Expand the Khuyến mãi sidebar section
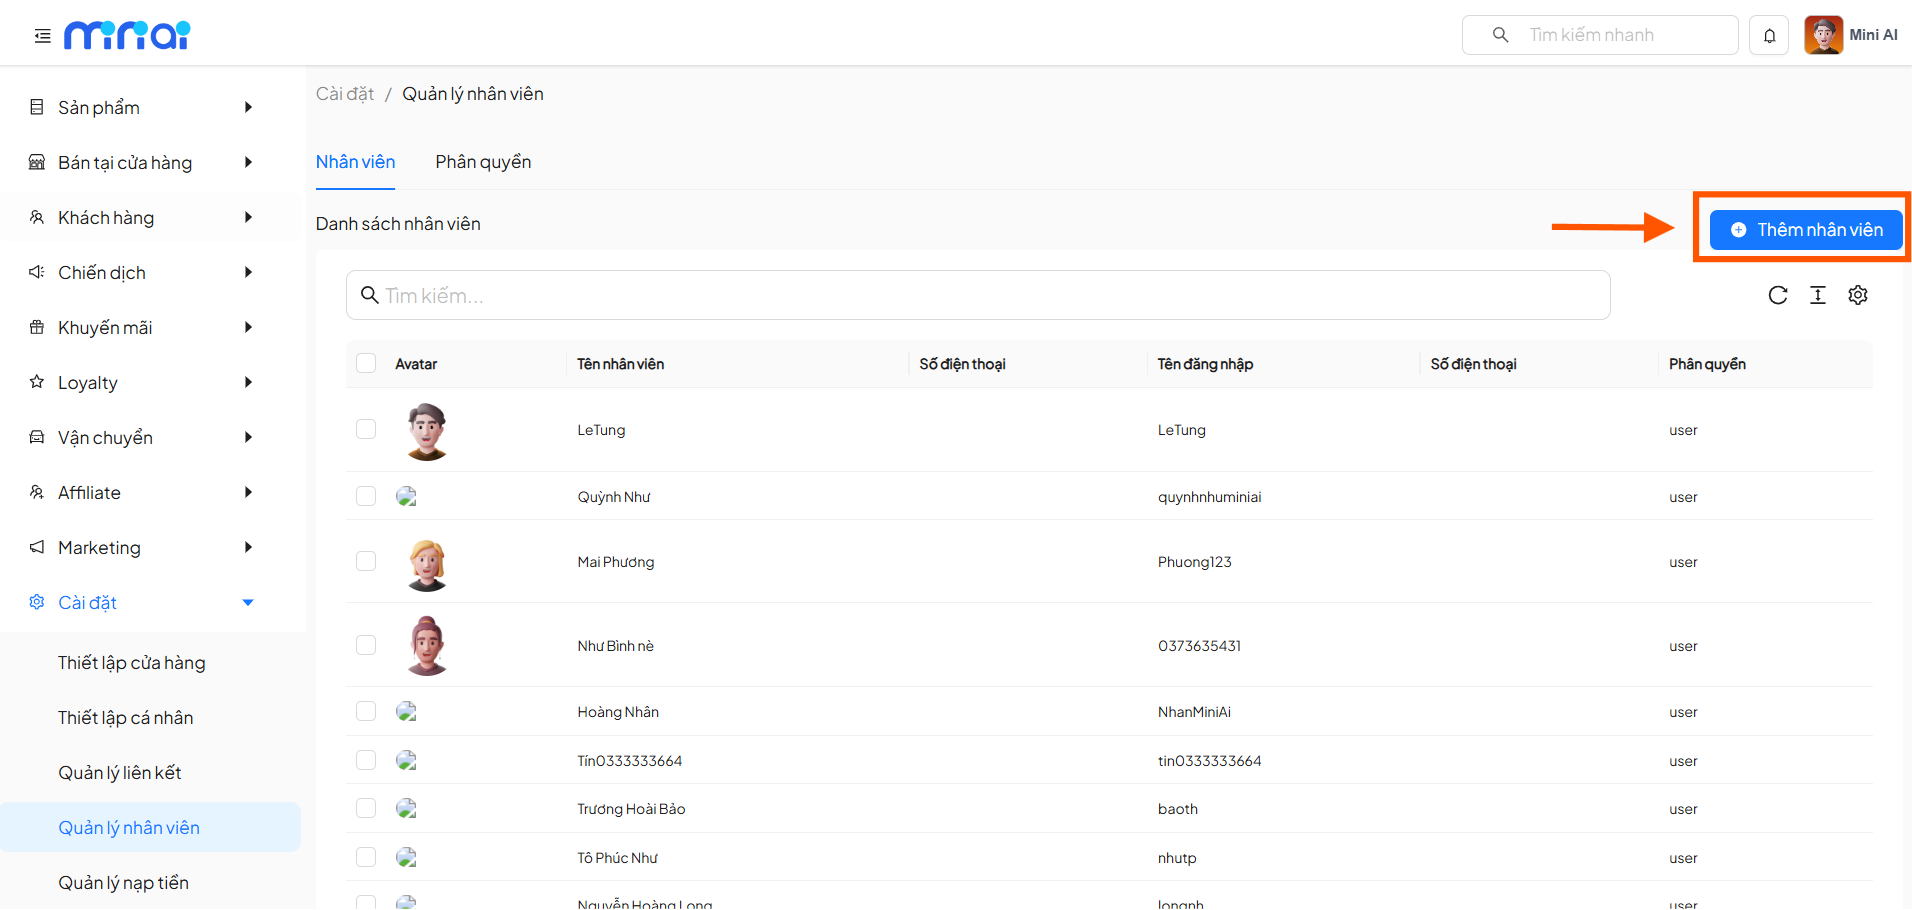The width and height of the screenshot is (1912, 910). pos(140,327)
